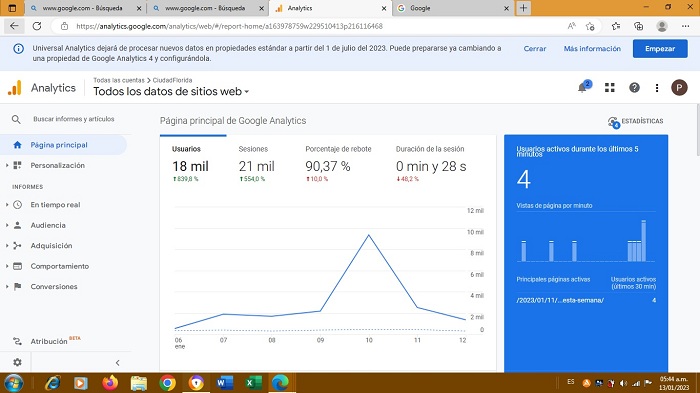
Task: Click the search magnifier in Analytics sidebar
Action: (x=16, y=119)
